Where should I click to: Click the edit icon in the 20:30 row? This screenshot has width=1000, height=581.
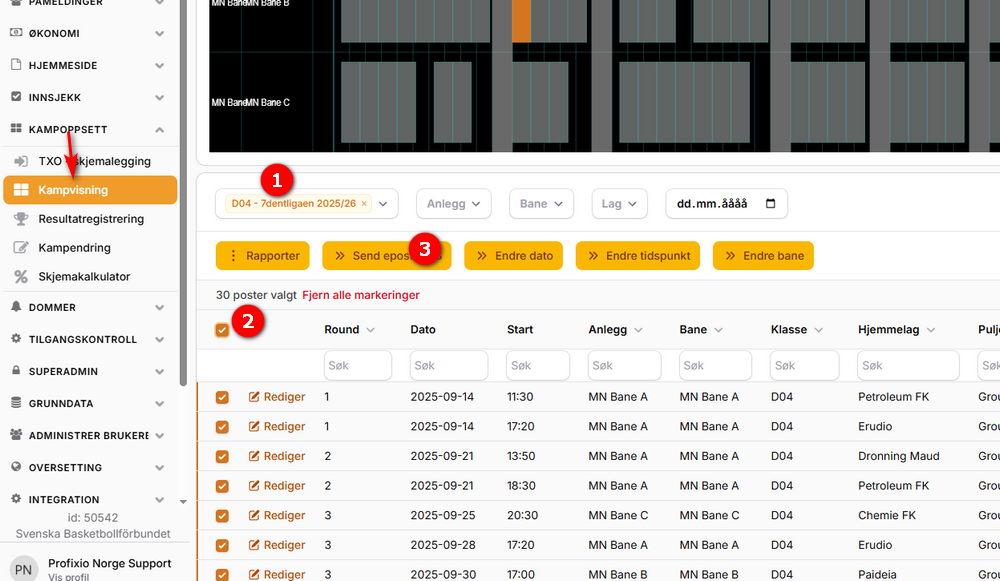[254, 515]
